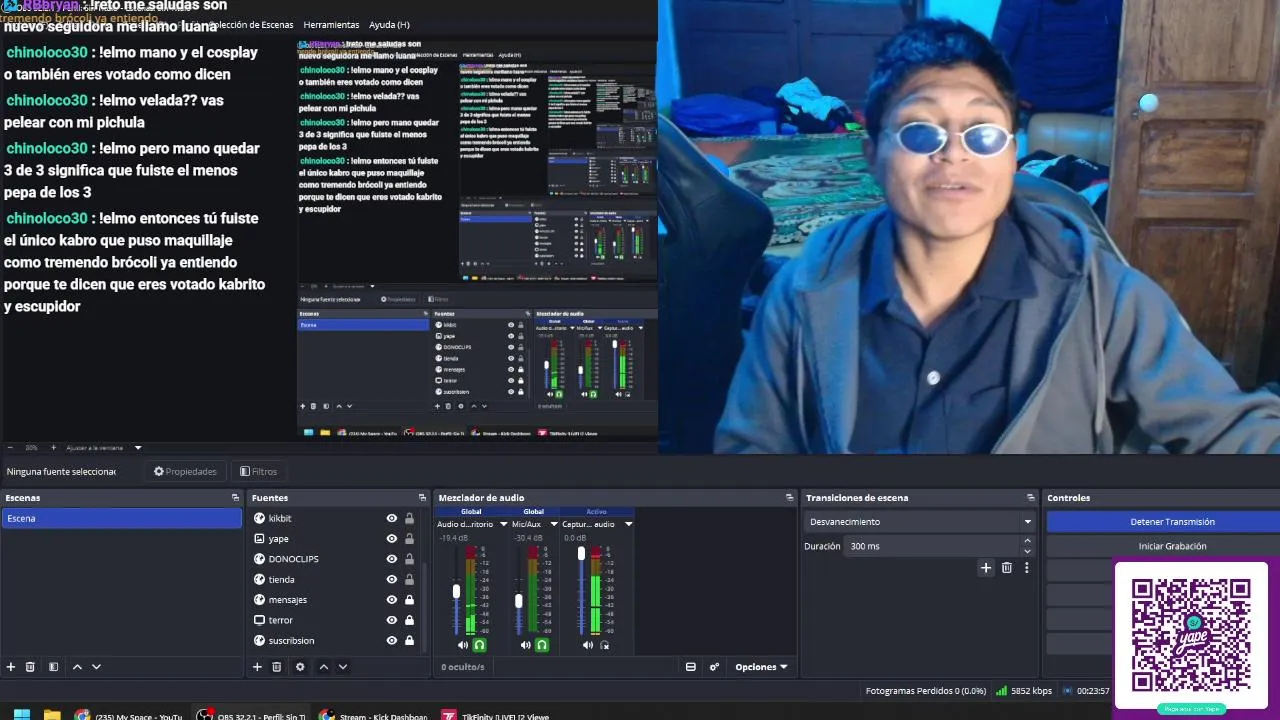1280x720 pixels.
Task: Hide the DONOCLIPS source
Action: pos(392,559)
